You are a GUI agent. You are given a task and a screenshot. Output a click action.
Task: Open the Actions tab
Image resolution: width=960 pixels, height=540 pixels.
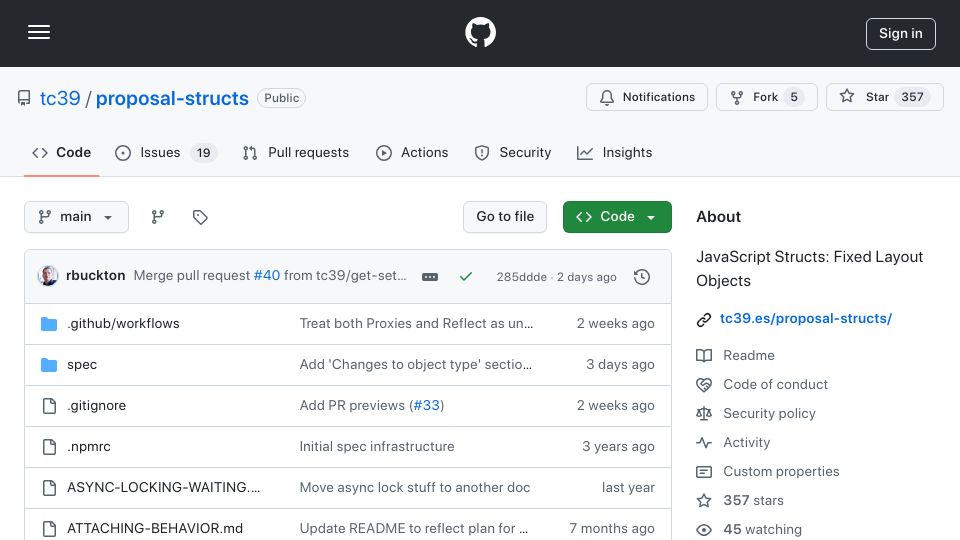coord(412,152)
